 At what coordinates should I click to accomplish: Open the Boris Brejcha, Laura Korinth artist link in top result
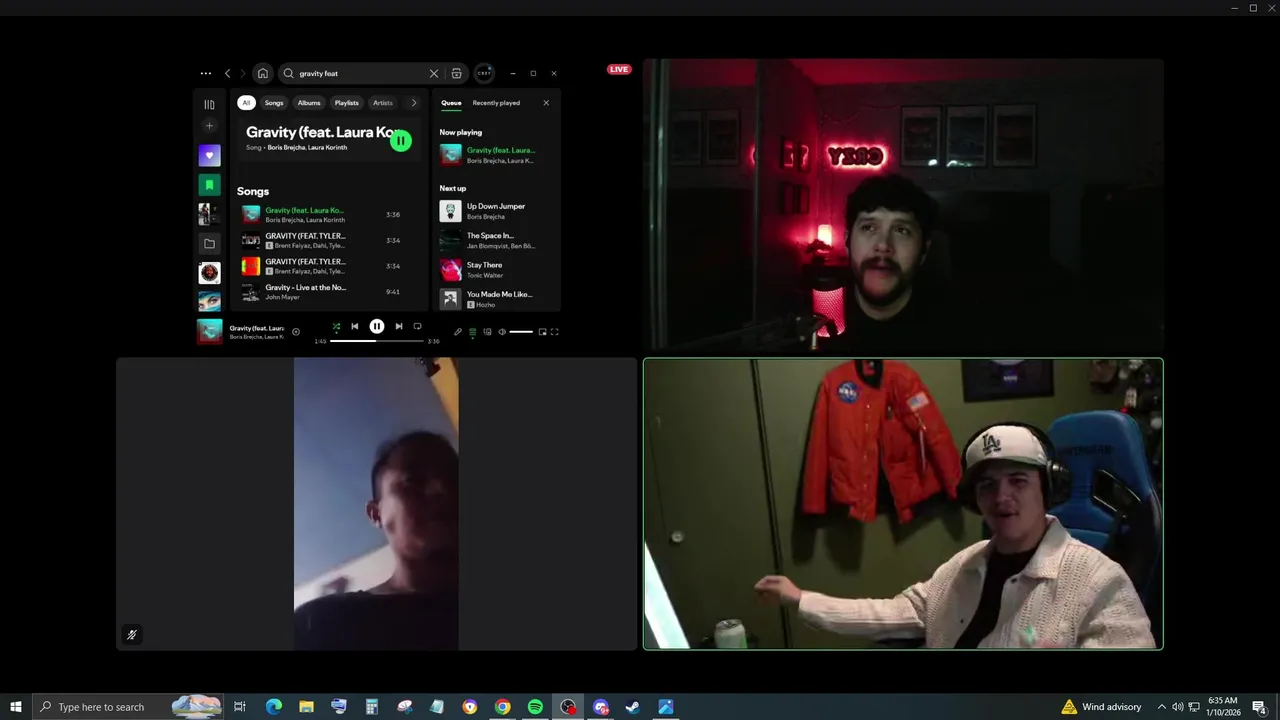pos(307,147)
